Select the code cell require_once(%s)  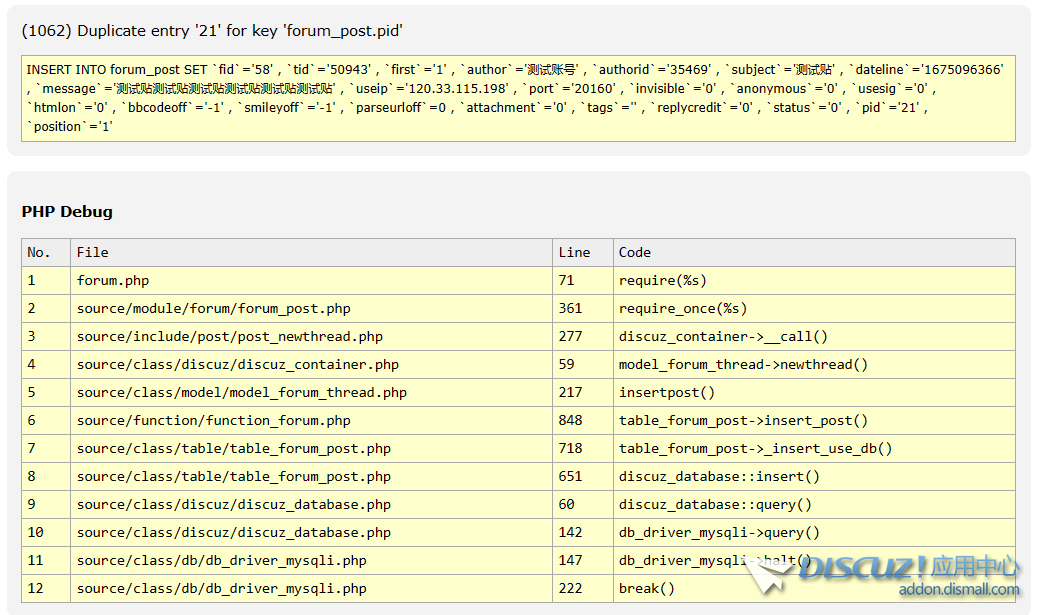click(x=683, y=308)
